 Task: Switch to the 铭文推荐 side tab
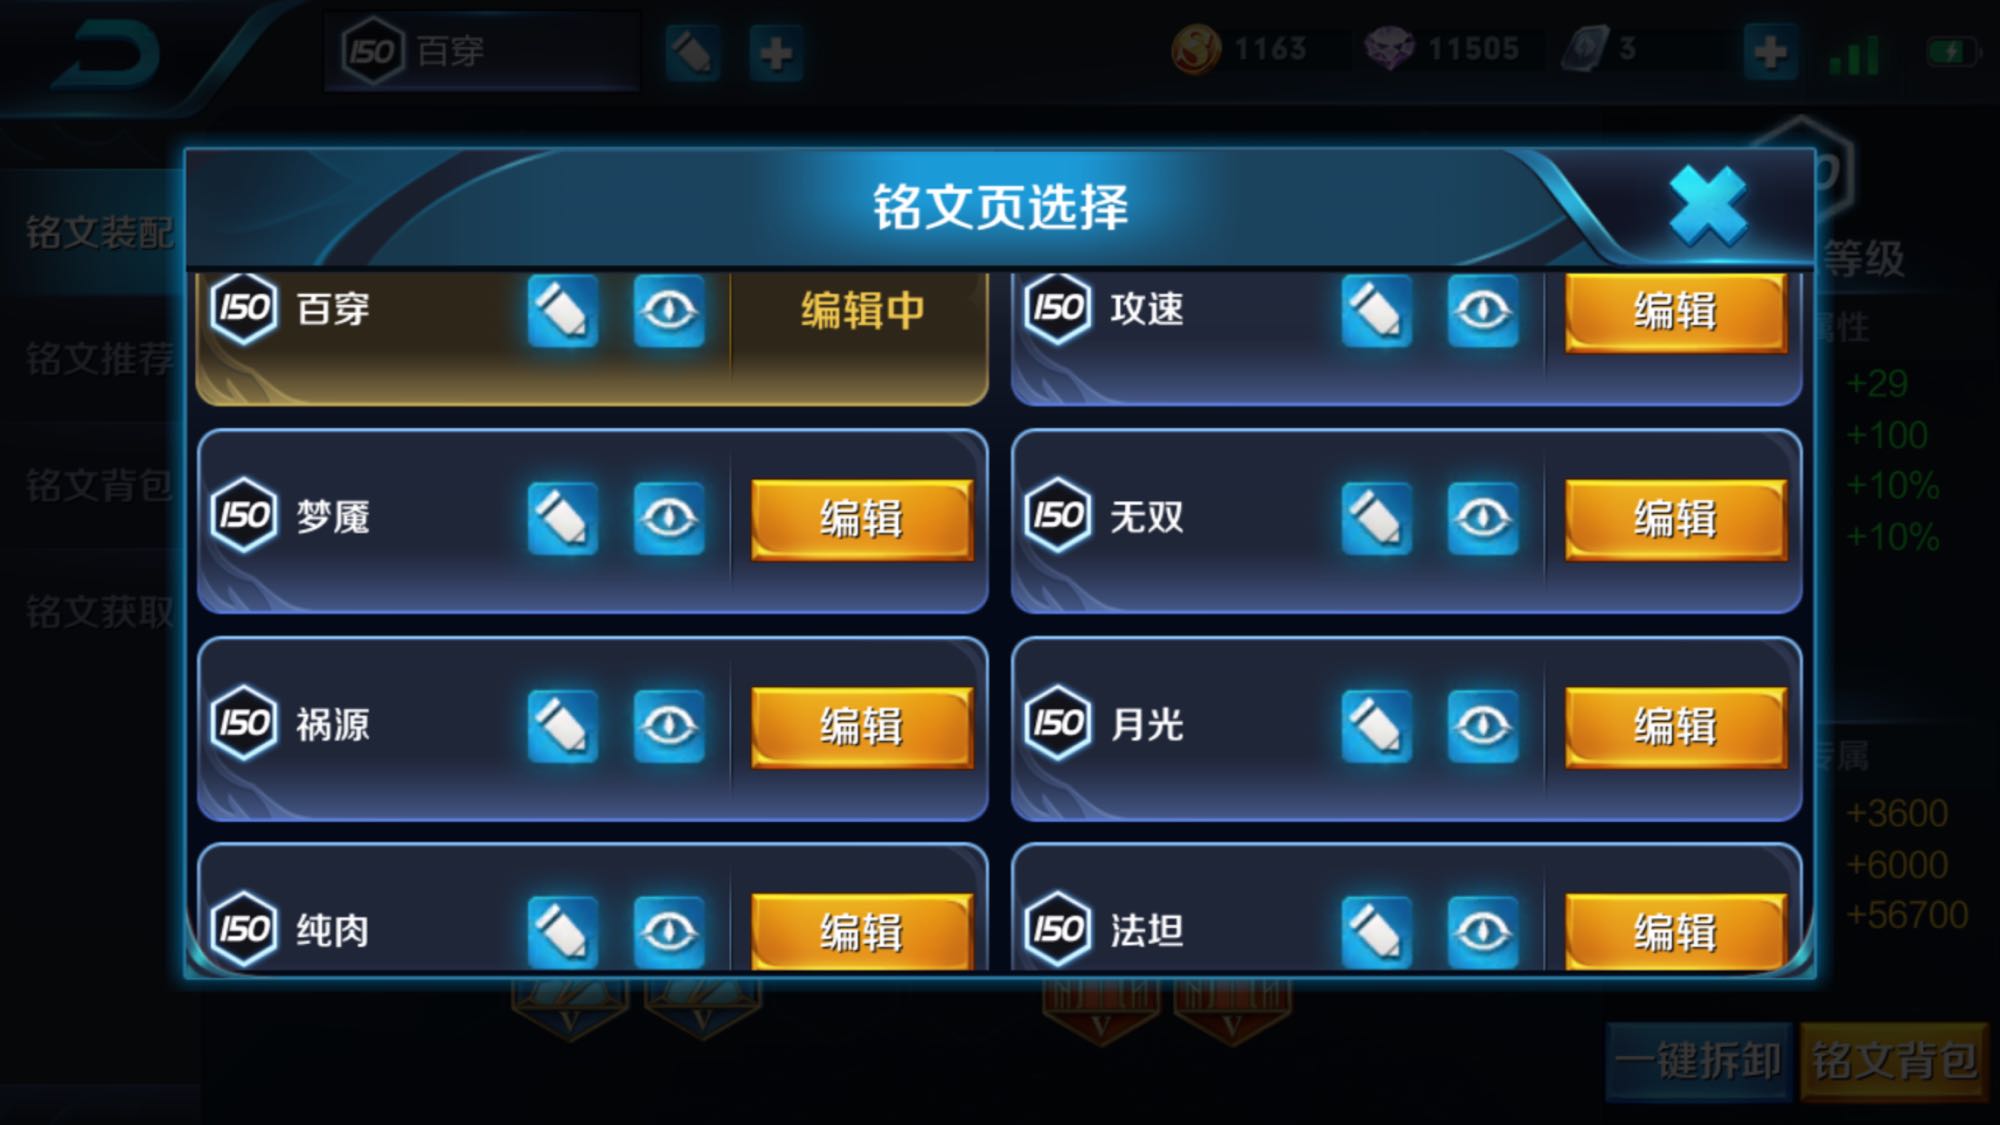pos(99,359)
